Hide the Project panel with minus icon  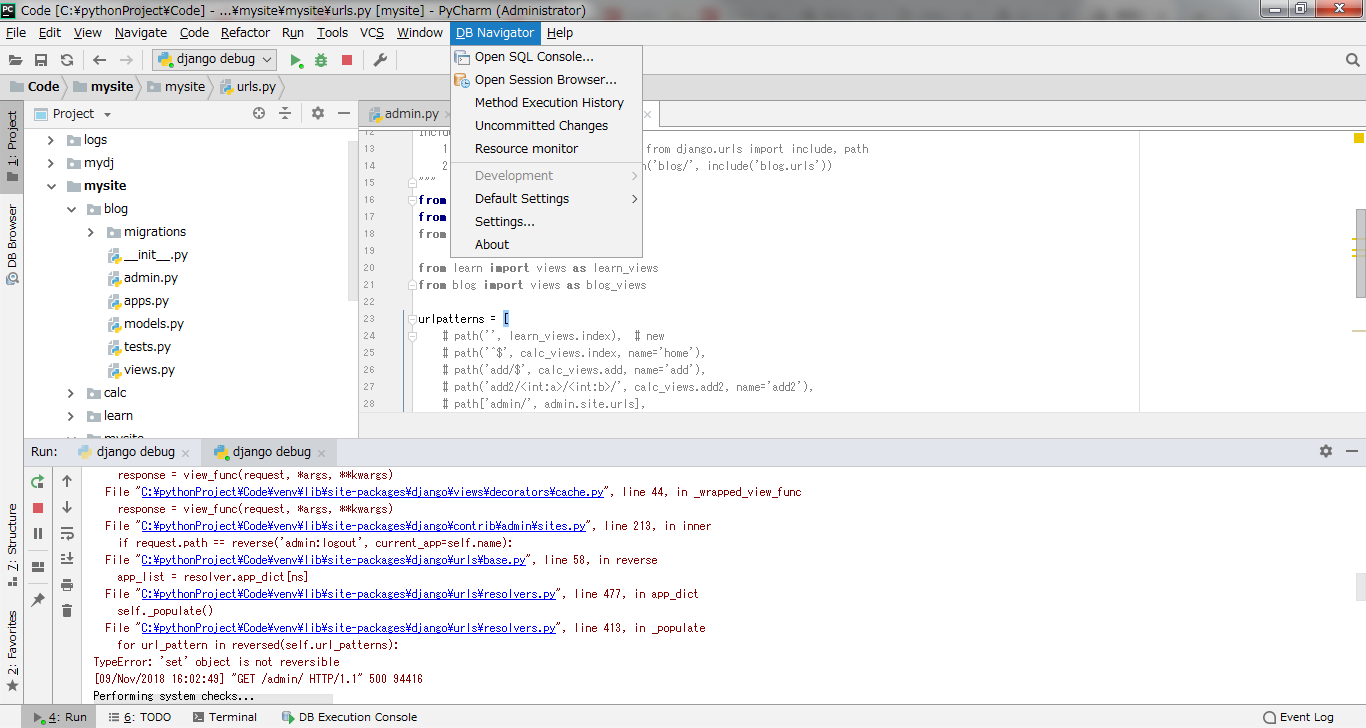coord(343,114)
